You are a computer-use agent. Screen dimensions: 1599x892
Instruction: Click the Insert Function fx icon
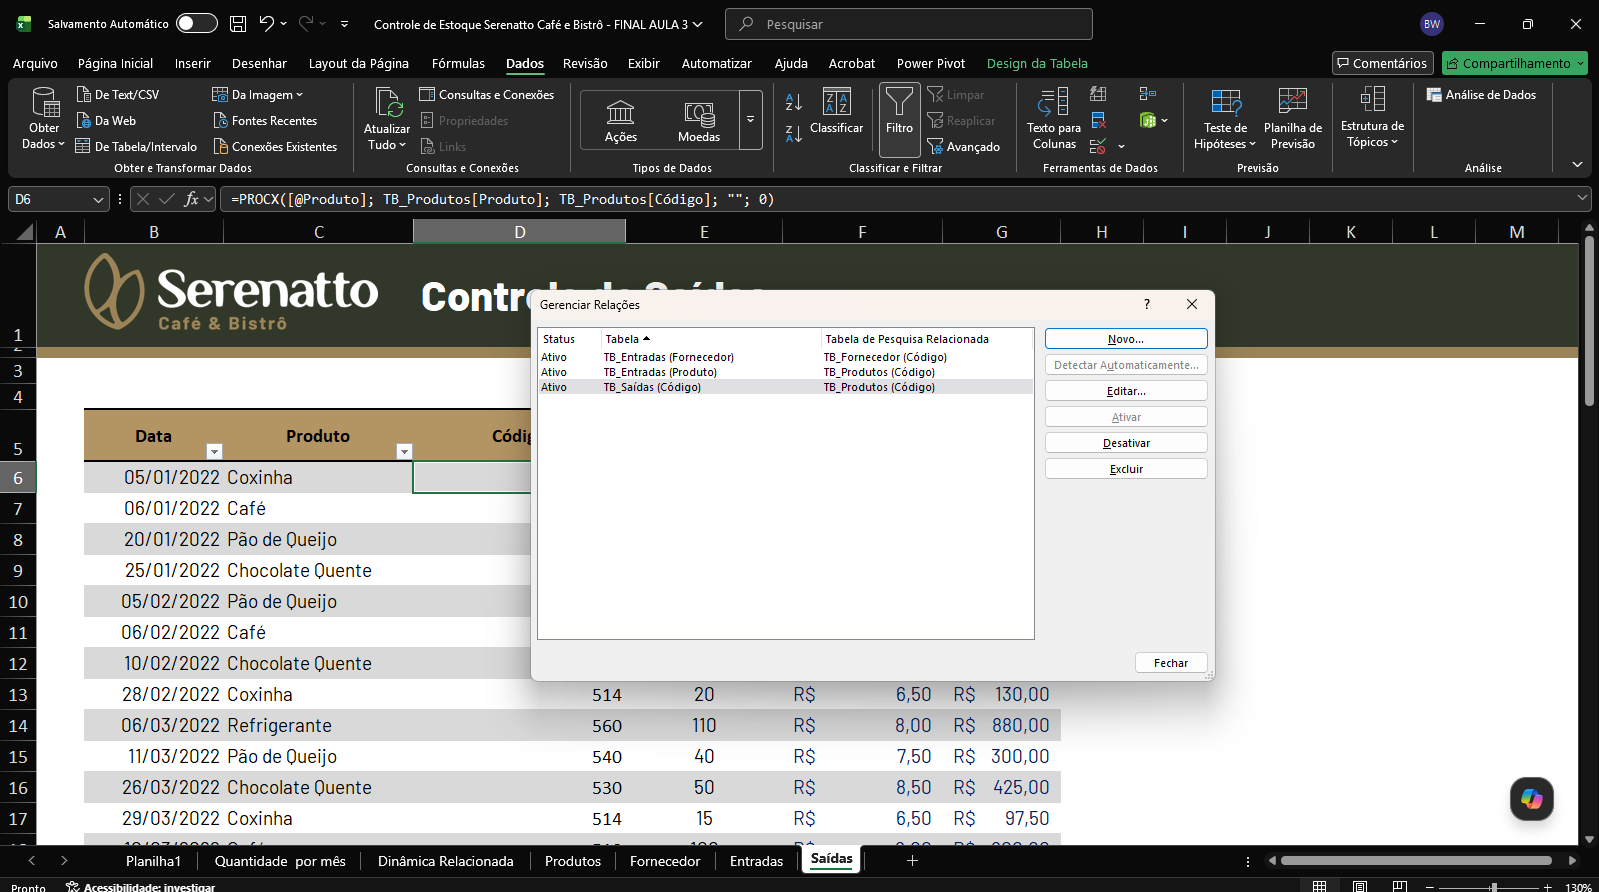tap(192, 199)
